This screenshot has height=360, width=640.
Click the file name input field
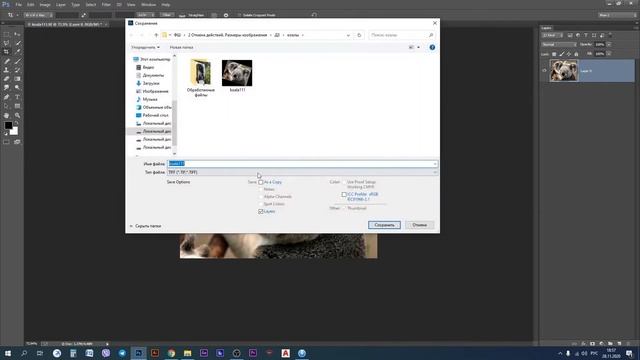[x=302, y=164]
